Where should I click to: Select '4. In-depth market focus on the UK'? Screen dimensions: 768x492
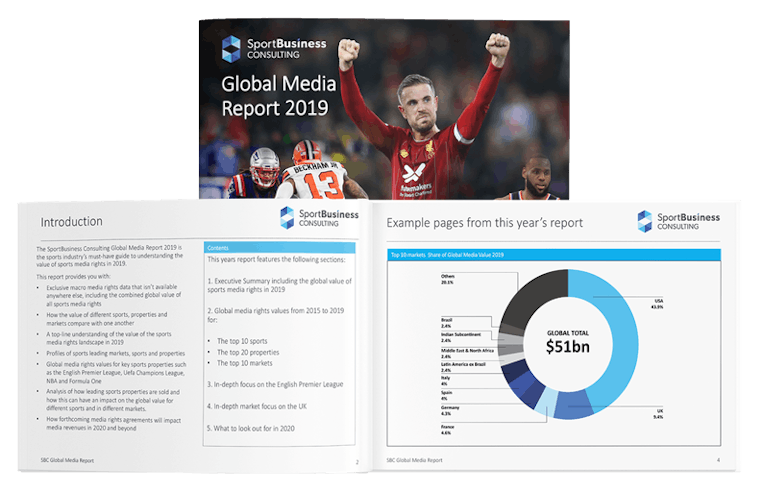coord(257,406)
